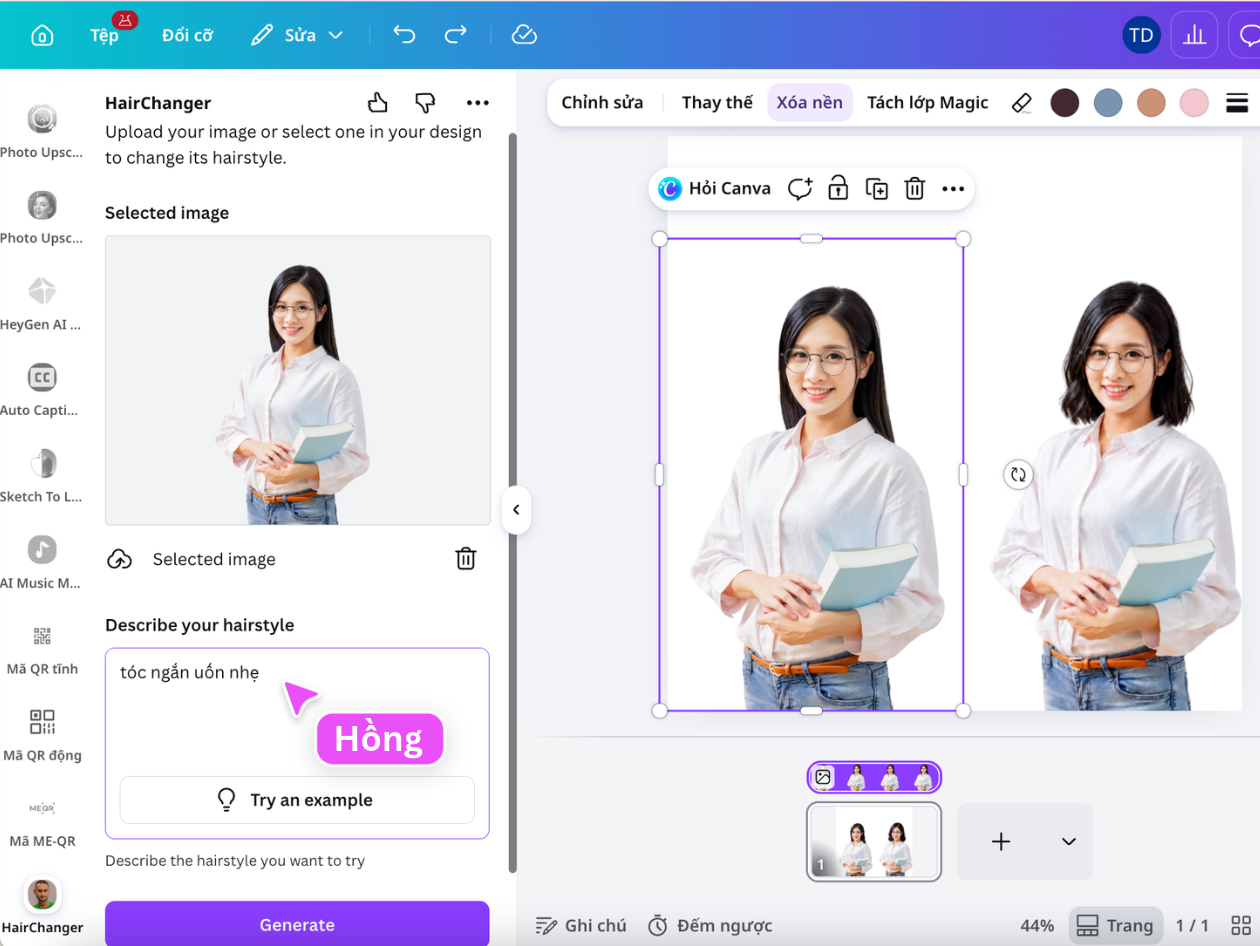Screen dimensions: 1260x946
Task: Open floating toolbar more options
Action: pyautogui.click(x=953, y=188)
